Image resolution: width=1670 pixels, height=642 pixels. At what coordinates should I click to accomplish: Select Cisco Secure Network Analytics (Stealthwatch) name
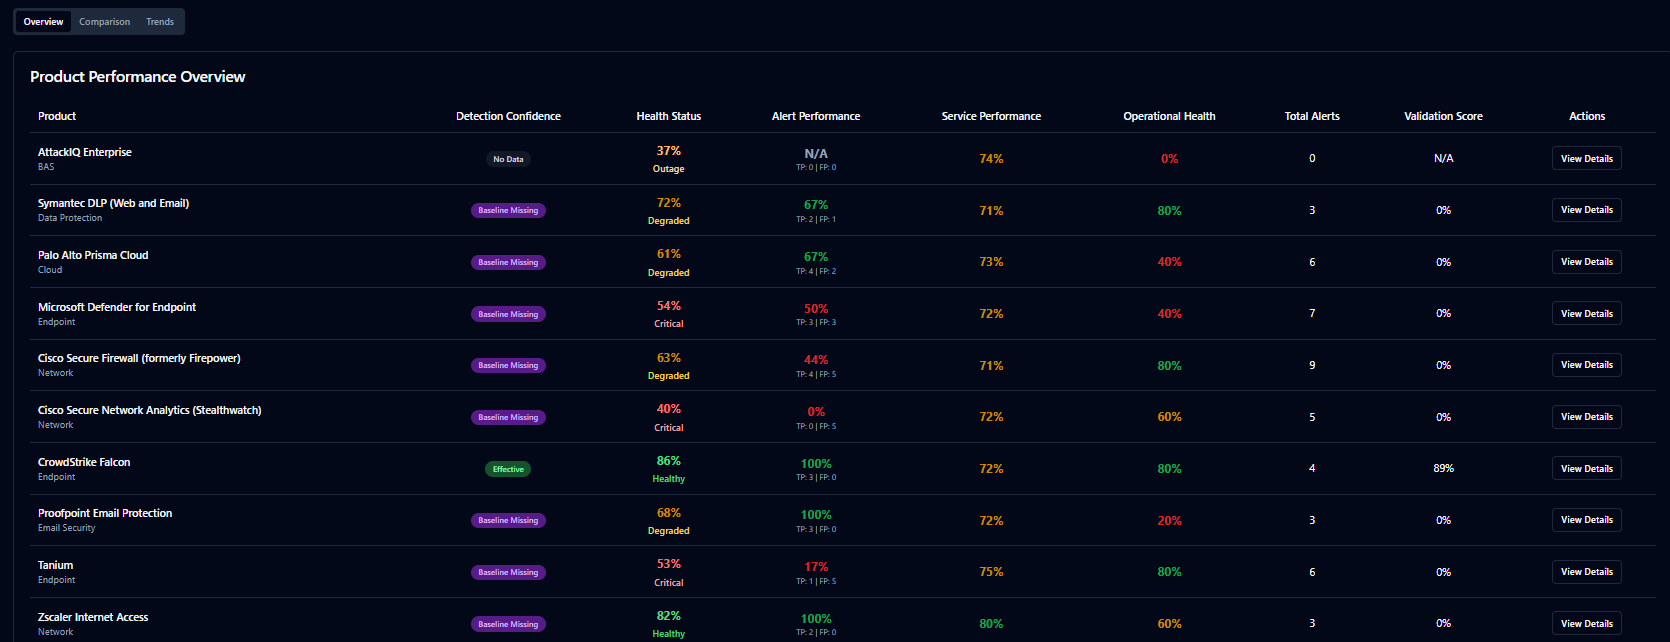pos(150,410)
